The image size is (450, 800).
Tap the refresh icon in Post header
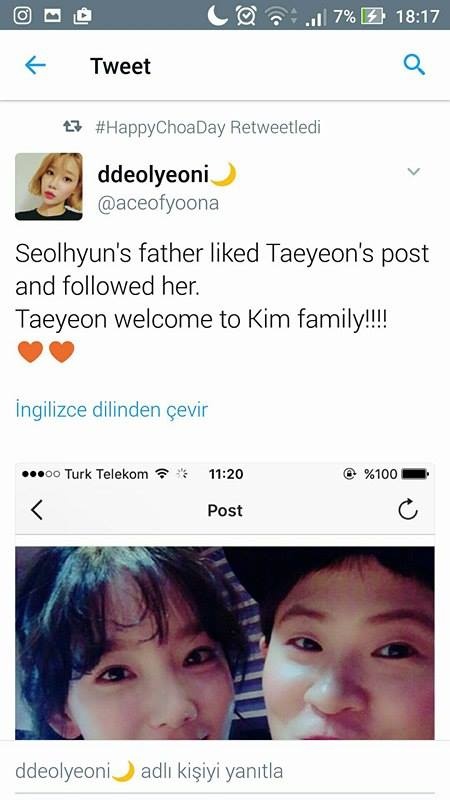click(x=408, y=509)
